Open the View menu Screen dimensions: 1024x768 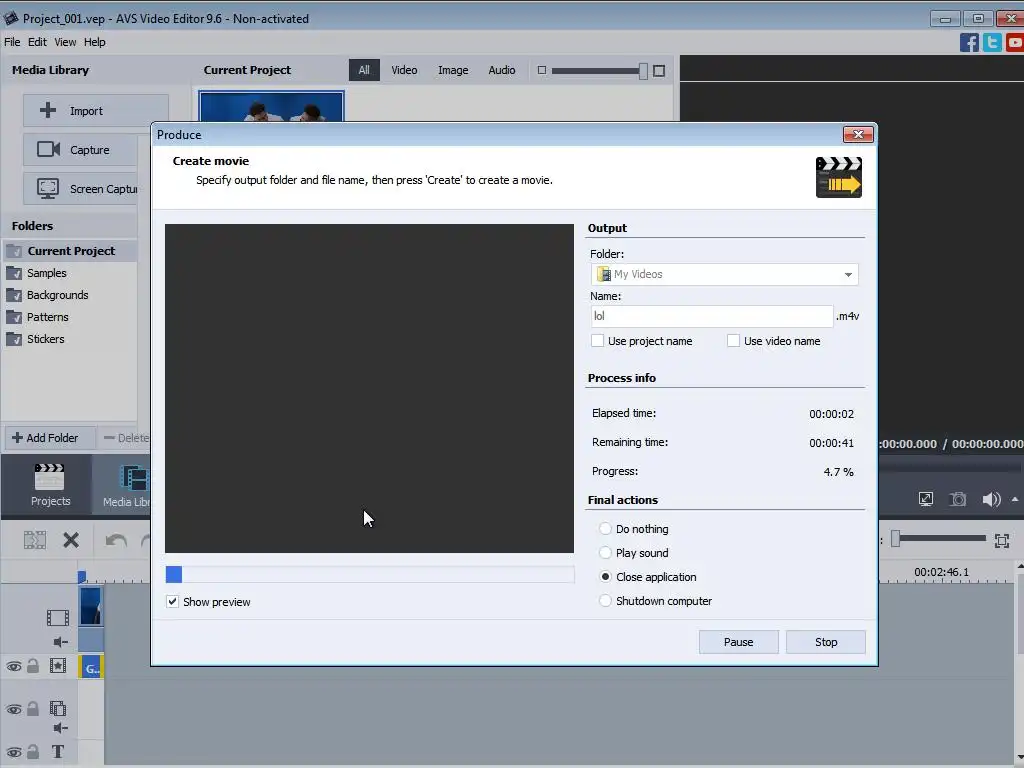[65, 42]
